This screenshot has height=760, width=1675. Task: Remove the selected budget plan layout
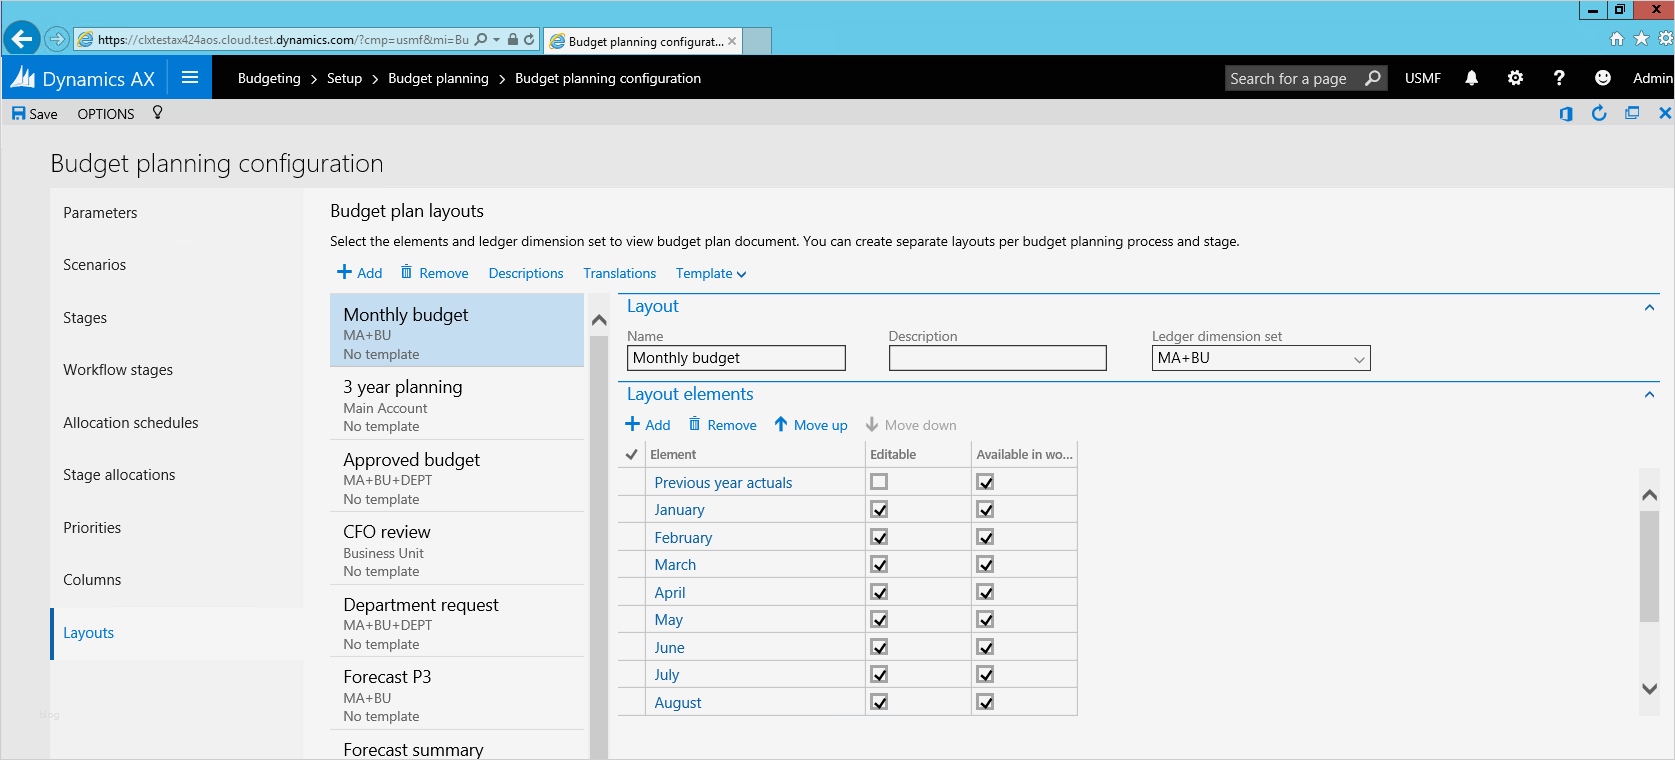pos(434,273)
